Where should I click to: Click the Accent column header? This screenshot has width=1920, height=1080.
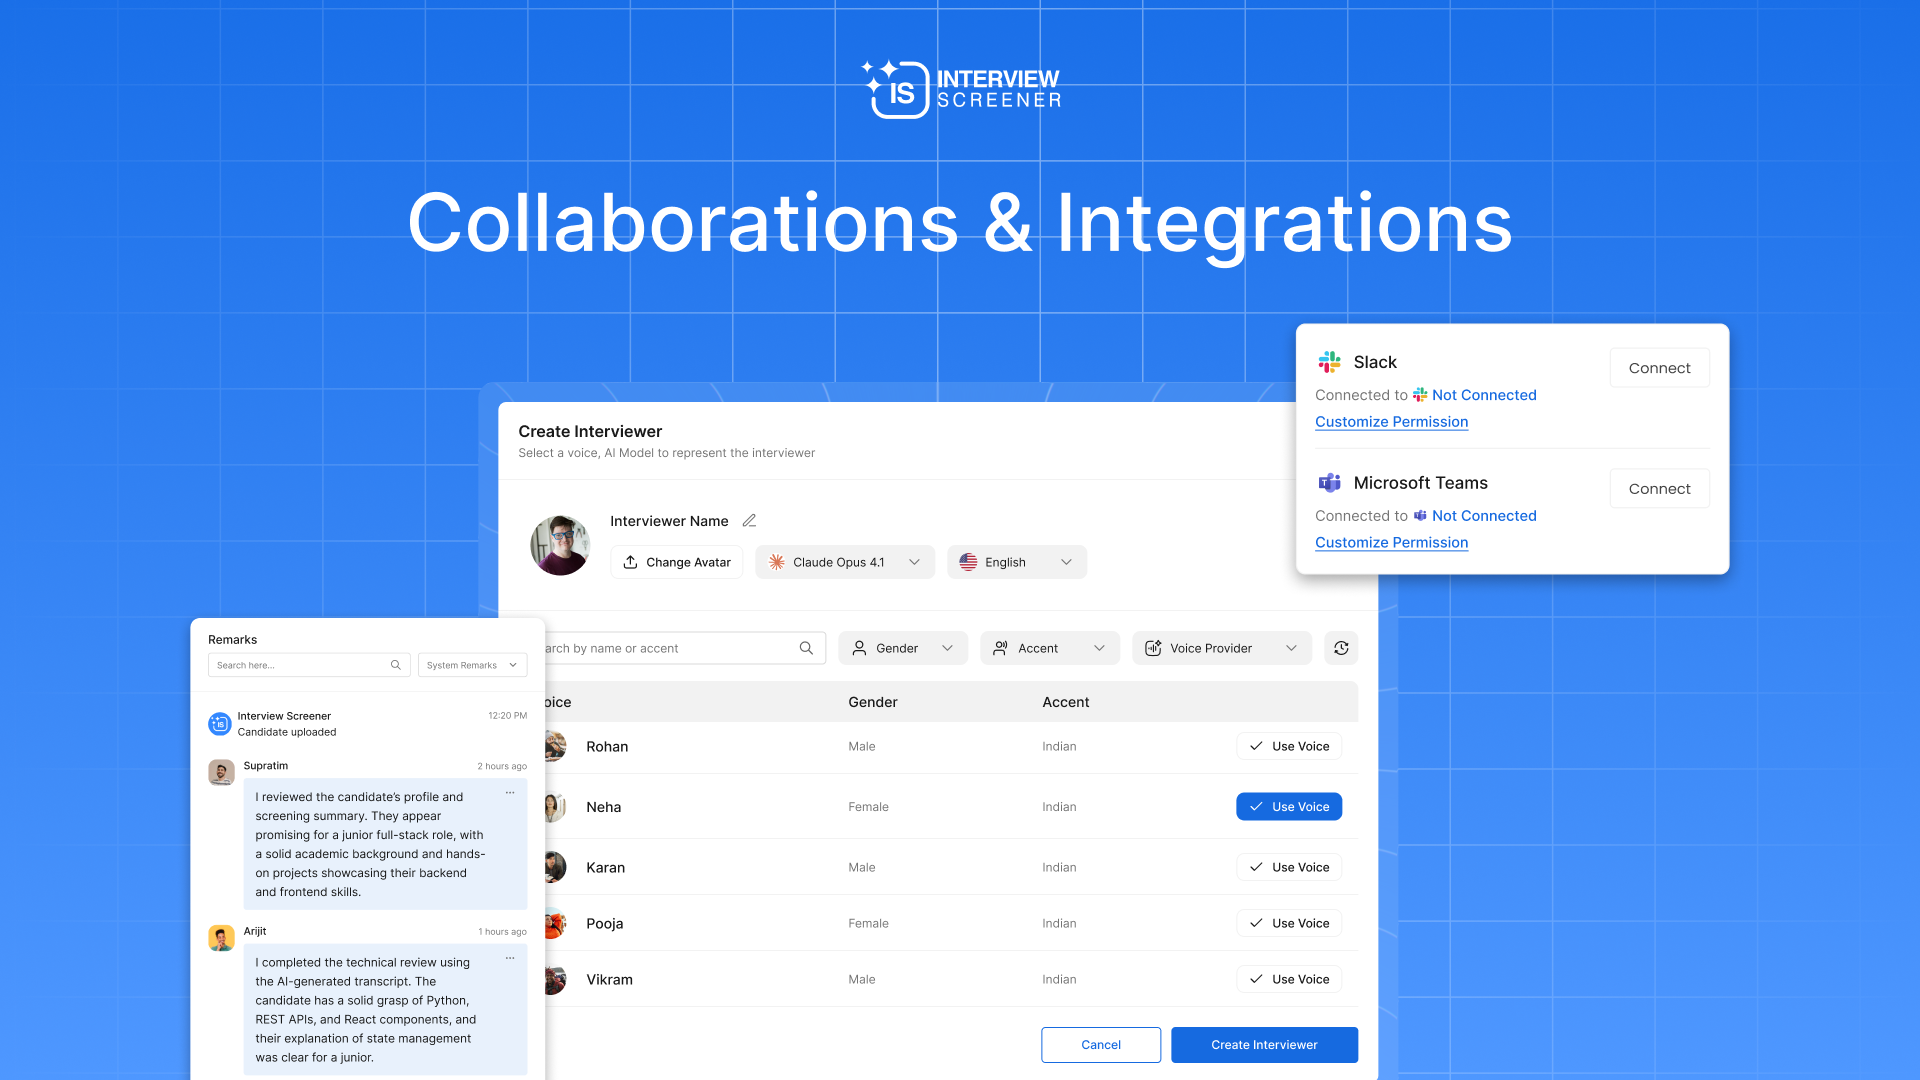tap(1065, 702)
